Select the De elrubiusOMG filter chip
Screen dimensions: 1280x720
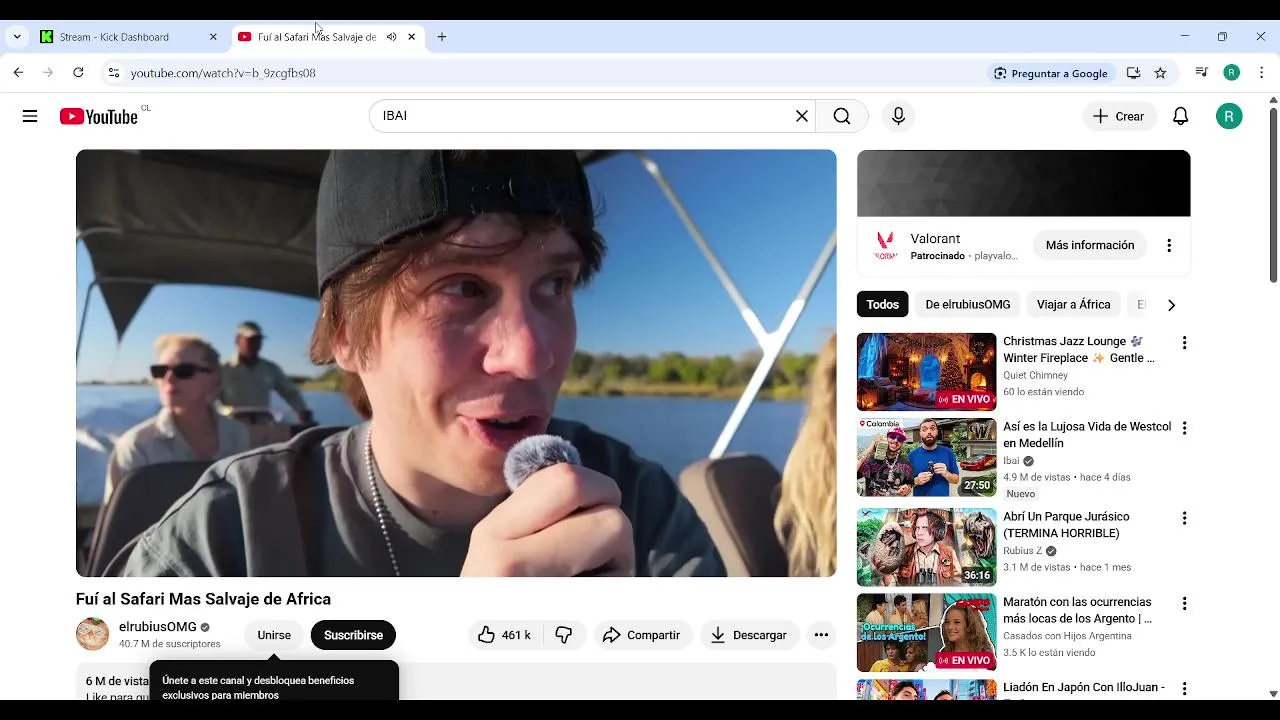pyautogui.click(x=968, y=304)
